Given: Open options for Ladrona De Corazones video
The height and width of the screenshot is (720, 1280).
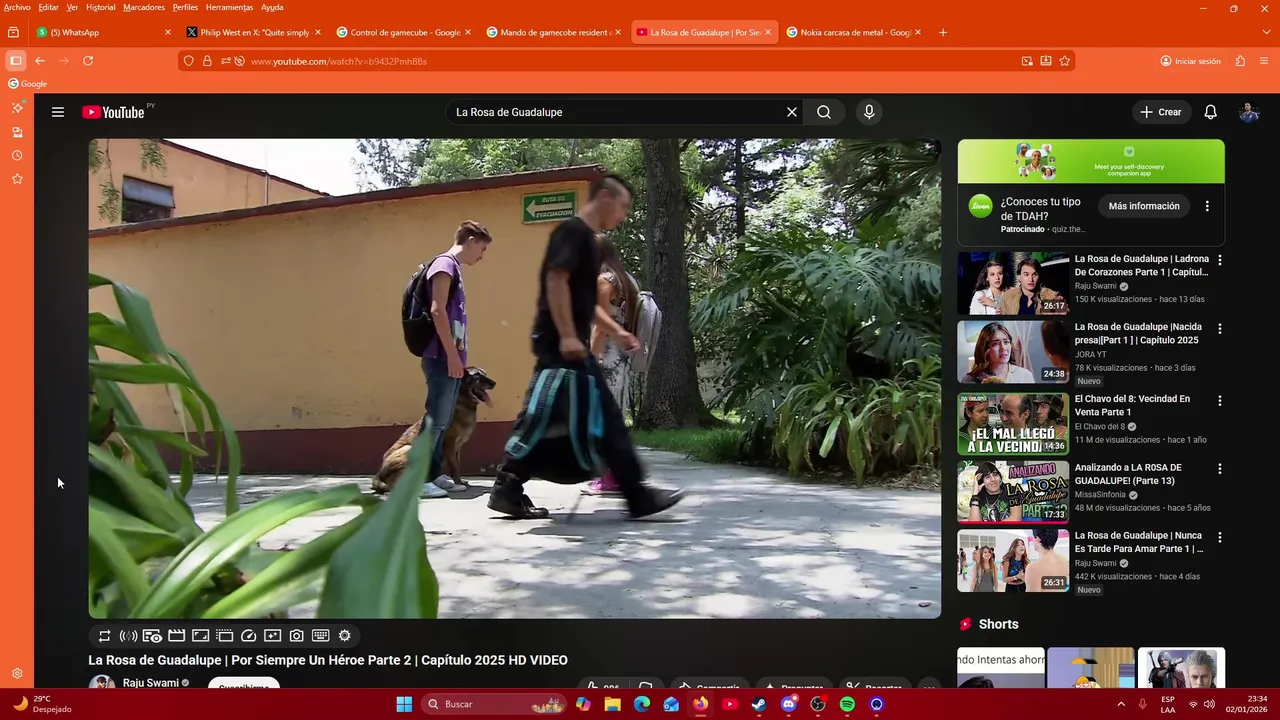Looking at the screenshot, I should click(1219, 260).
